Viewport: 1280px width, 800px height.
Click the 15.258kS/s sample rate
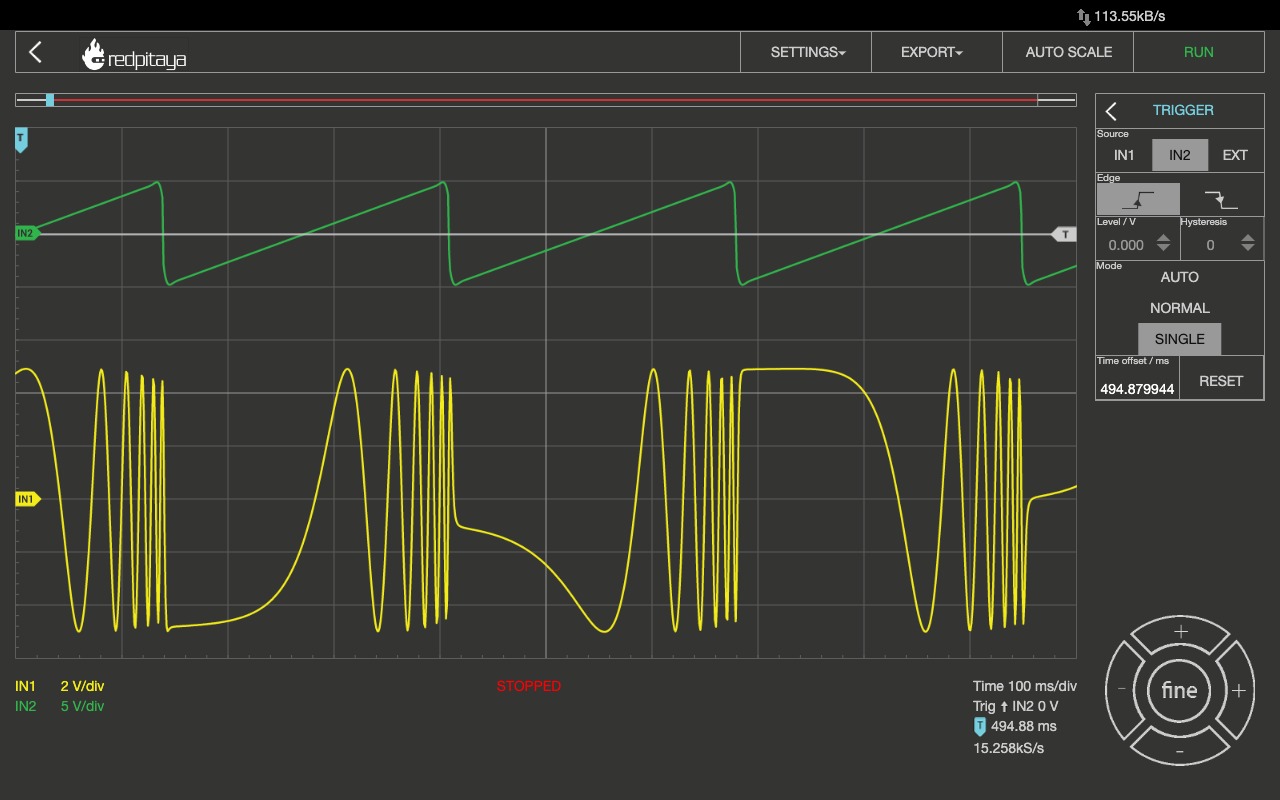pos(1008,748)
